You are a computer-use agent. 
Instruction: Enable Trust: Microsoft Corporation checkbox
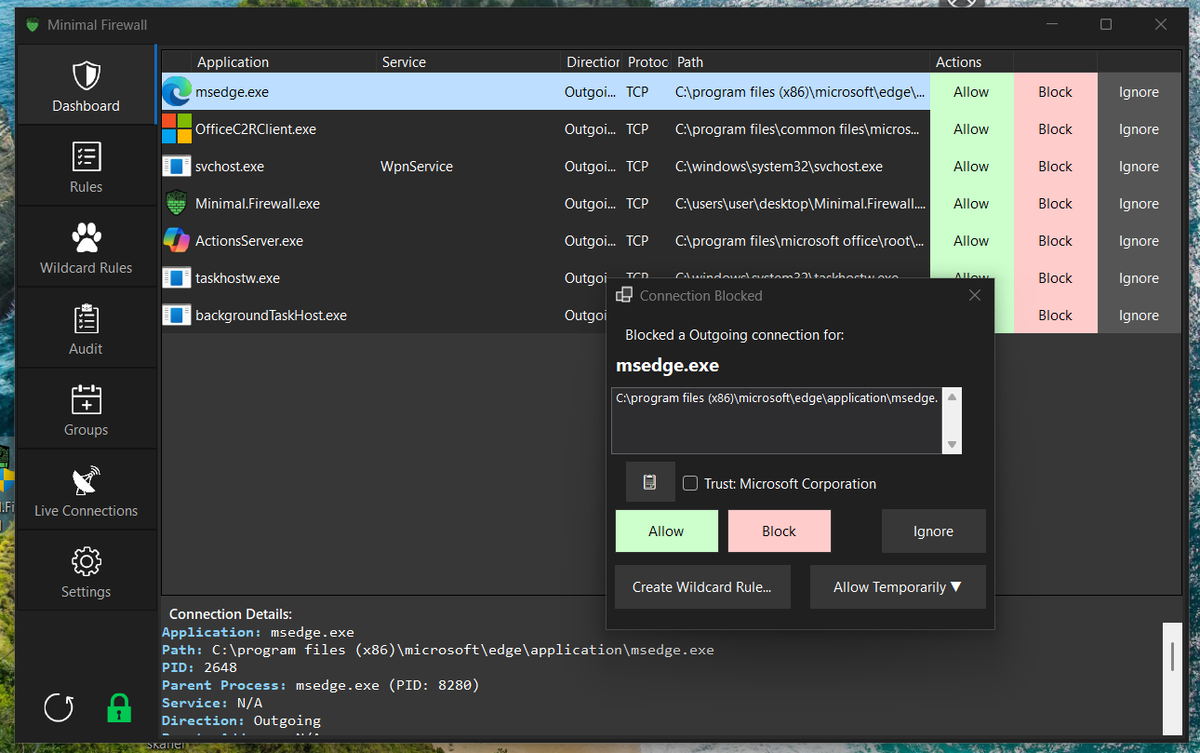pos(690,484)
